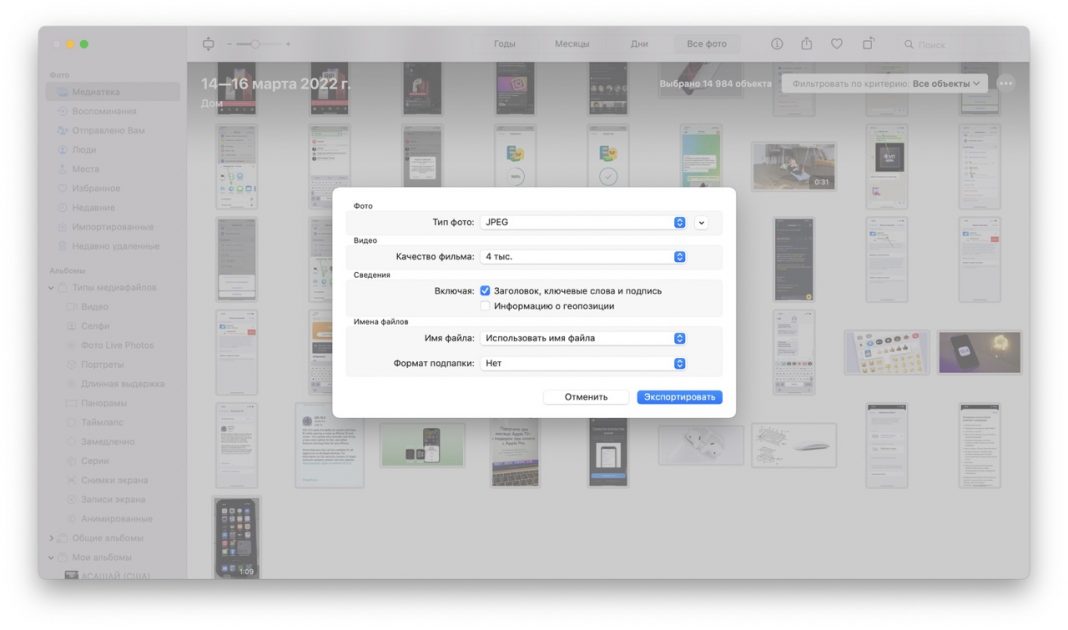This screenshot has height=630, width=1068.
Task: Open the Имя файла dropdown
Action: pyautogui.click(x=583, y=338)
